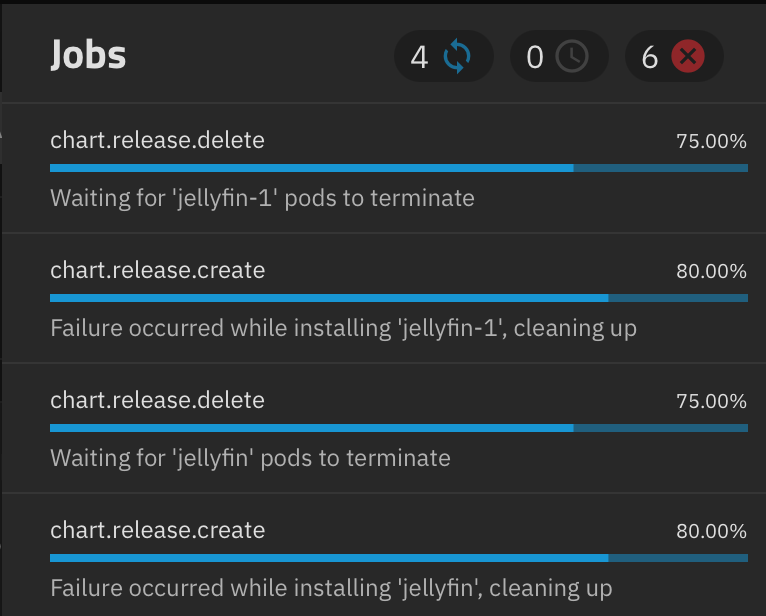Open last chart.release.create job for jellyfin
Viewport: 766px width, 616px height.
click(x=383, y=555)
